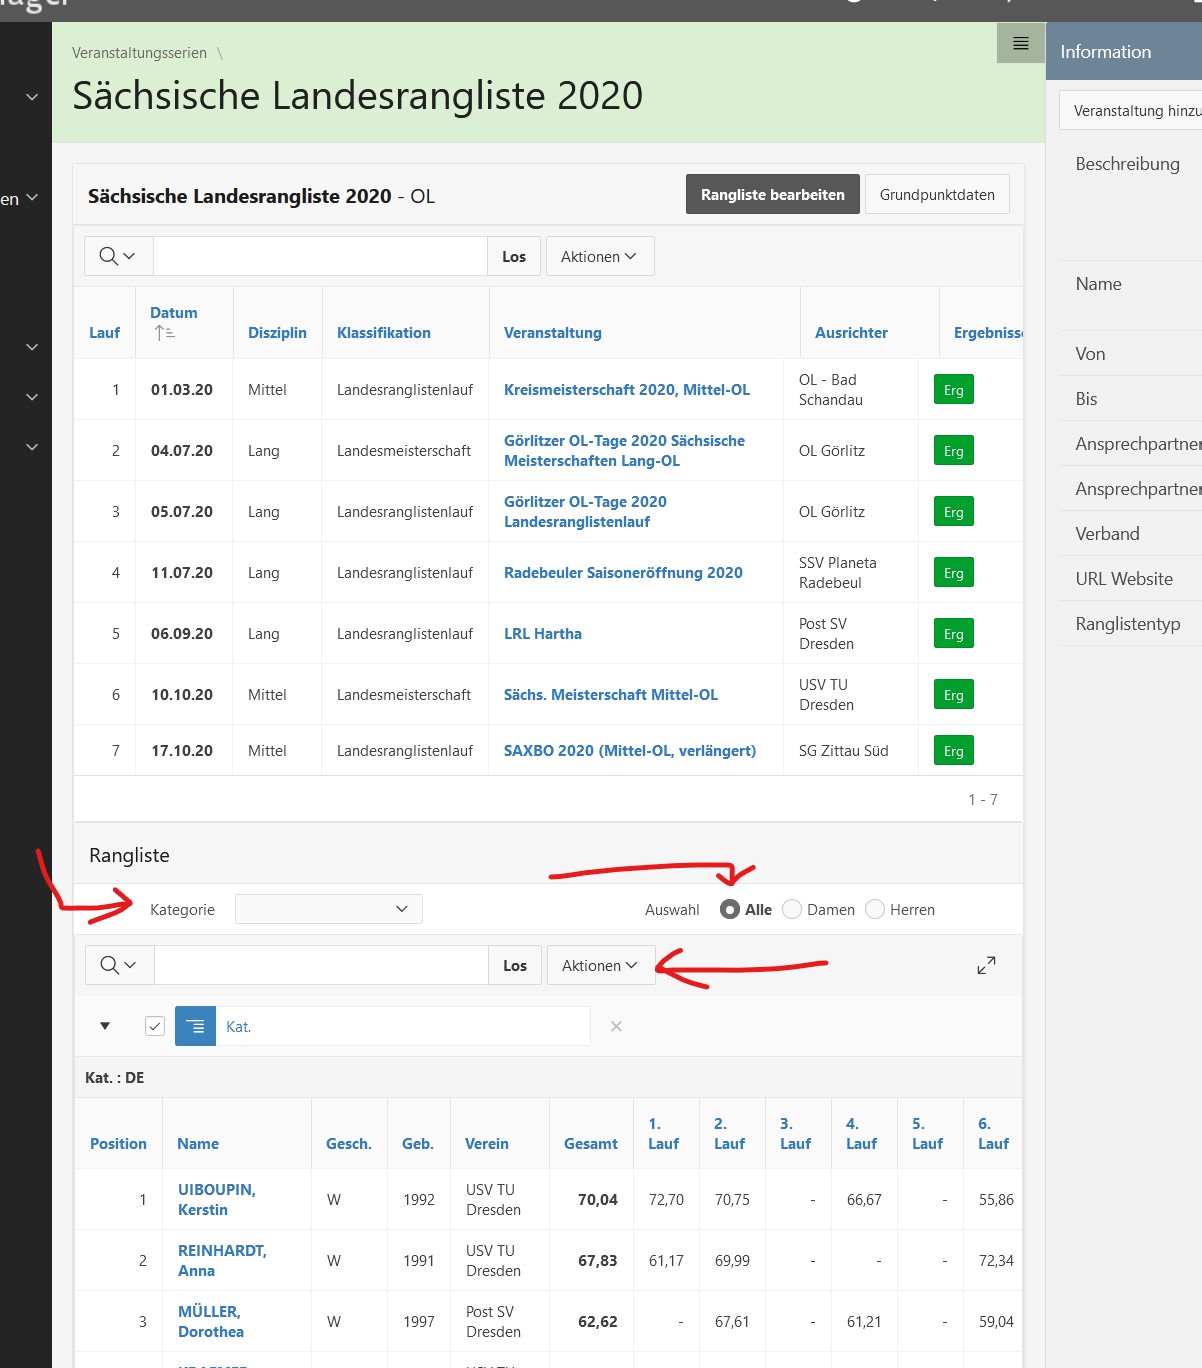Toggle sort direction icon under Datum

coord(164,333)
